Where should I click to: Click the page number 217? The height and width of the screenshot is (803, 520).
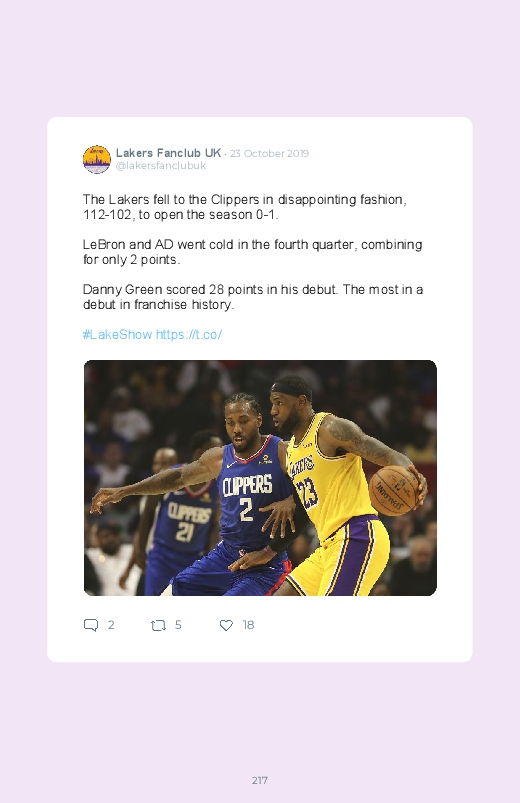260,780
